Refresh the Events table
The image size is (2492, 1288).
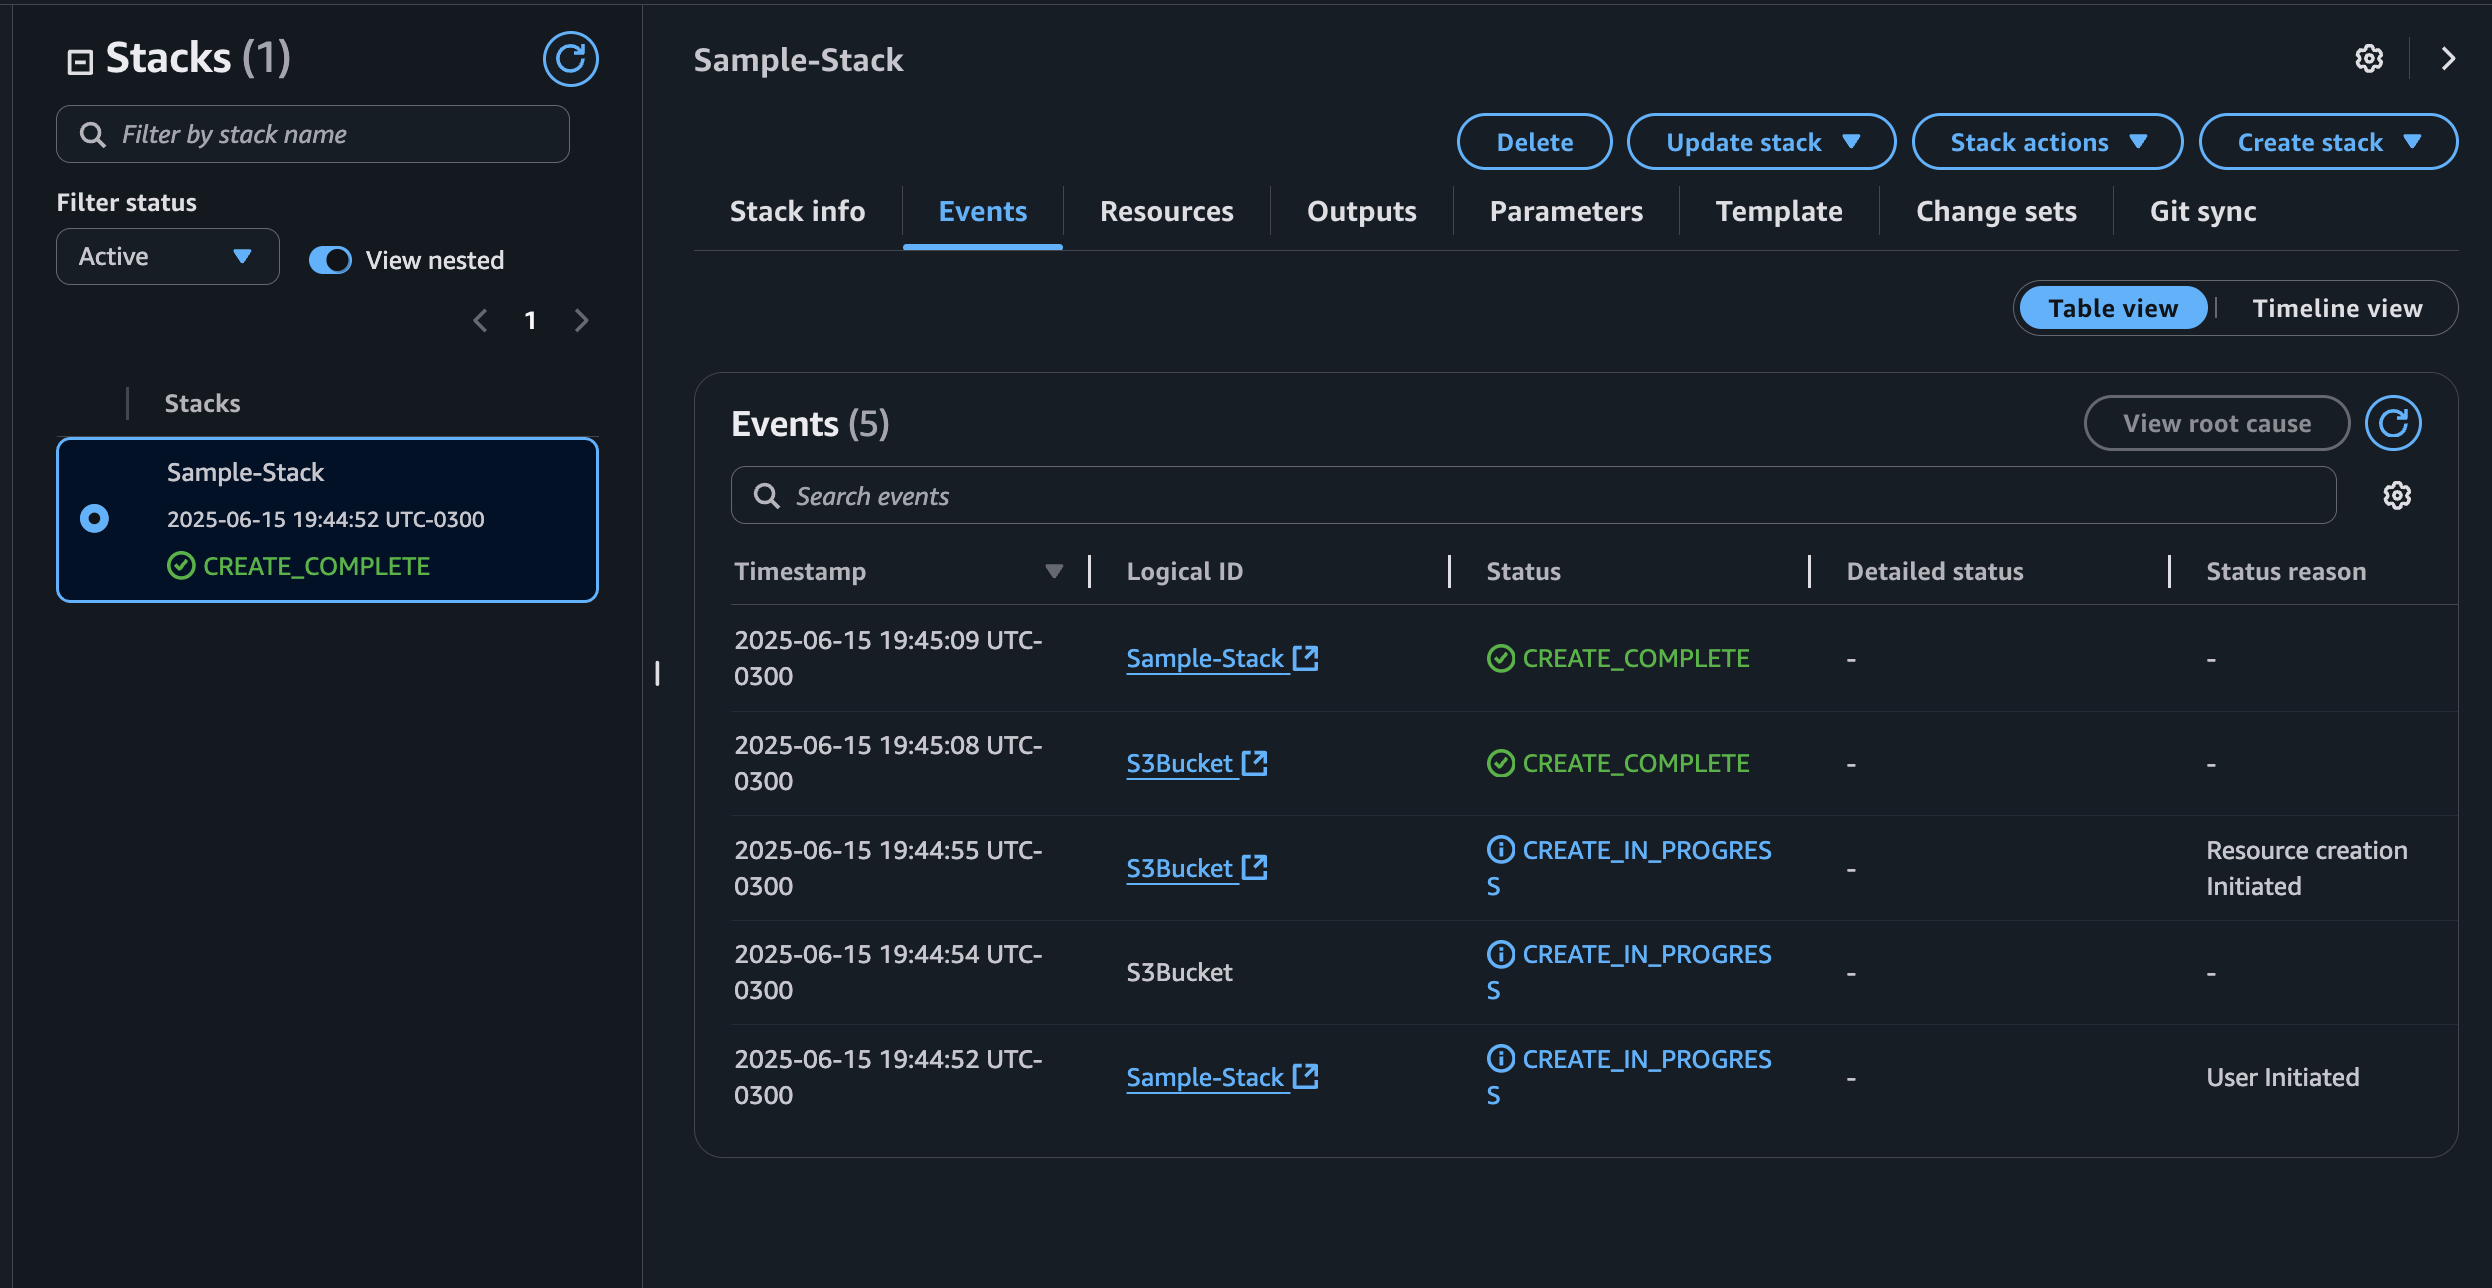pyautogui.click(x=2392, y=423)
